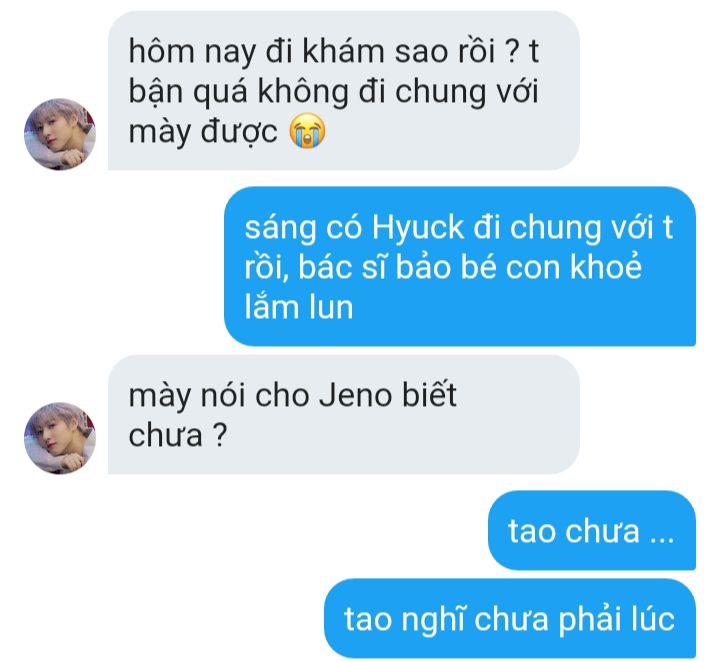The width and height of the screenshot is (719, 662).
Task: Click the word 'chưa ?' in gray bubble
Action: pos(178,435)
